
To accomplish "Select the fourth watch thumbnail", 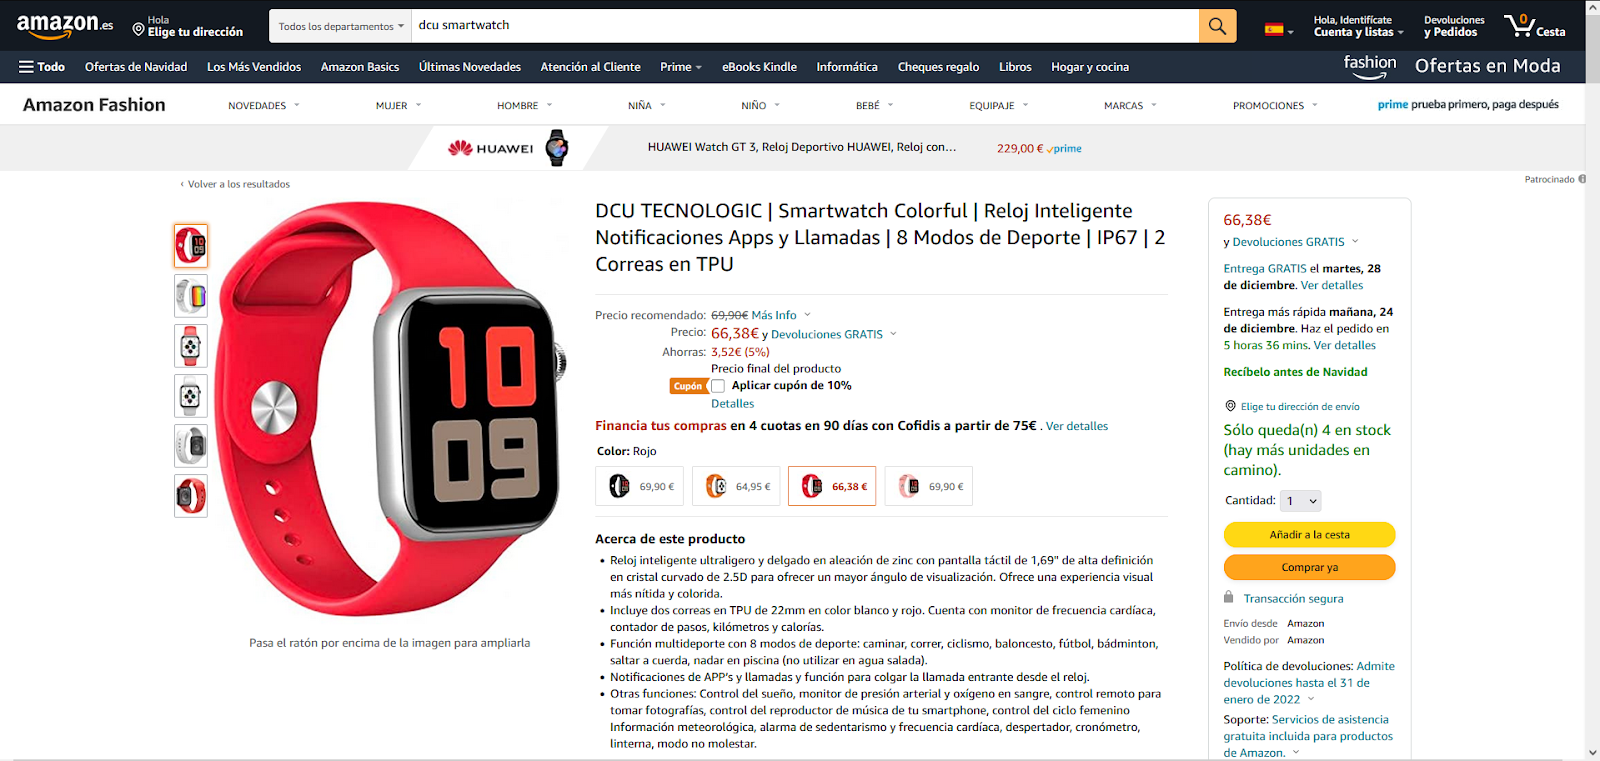I will click(x=191, y=396).
